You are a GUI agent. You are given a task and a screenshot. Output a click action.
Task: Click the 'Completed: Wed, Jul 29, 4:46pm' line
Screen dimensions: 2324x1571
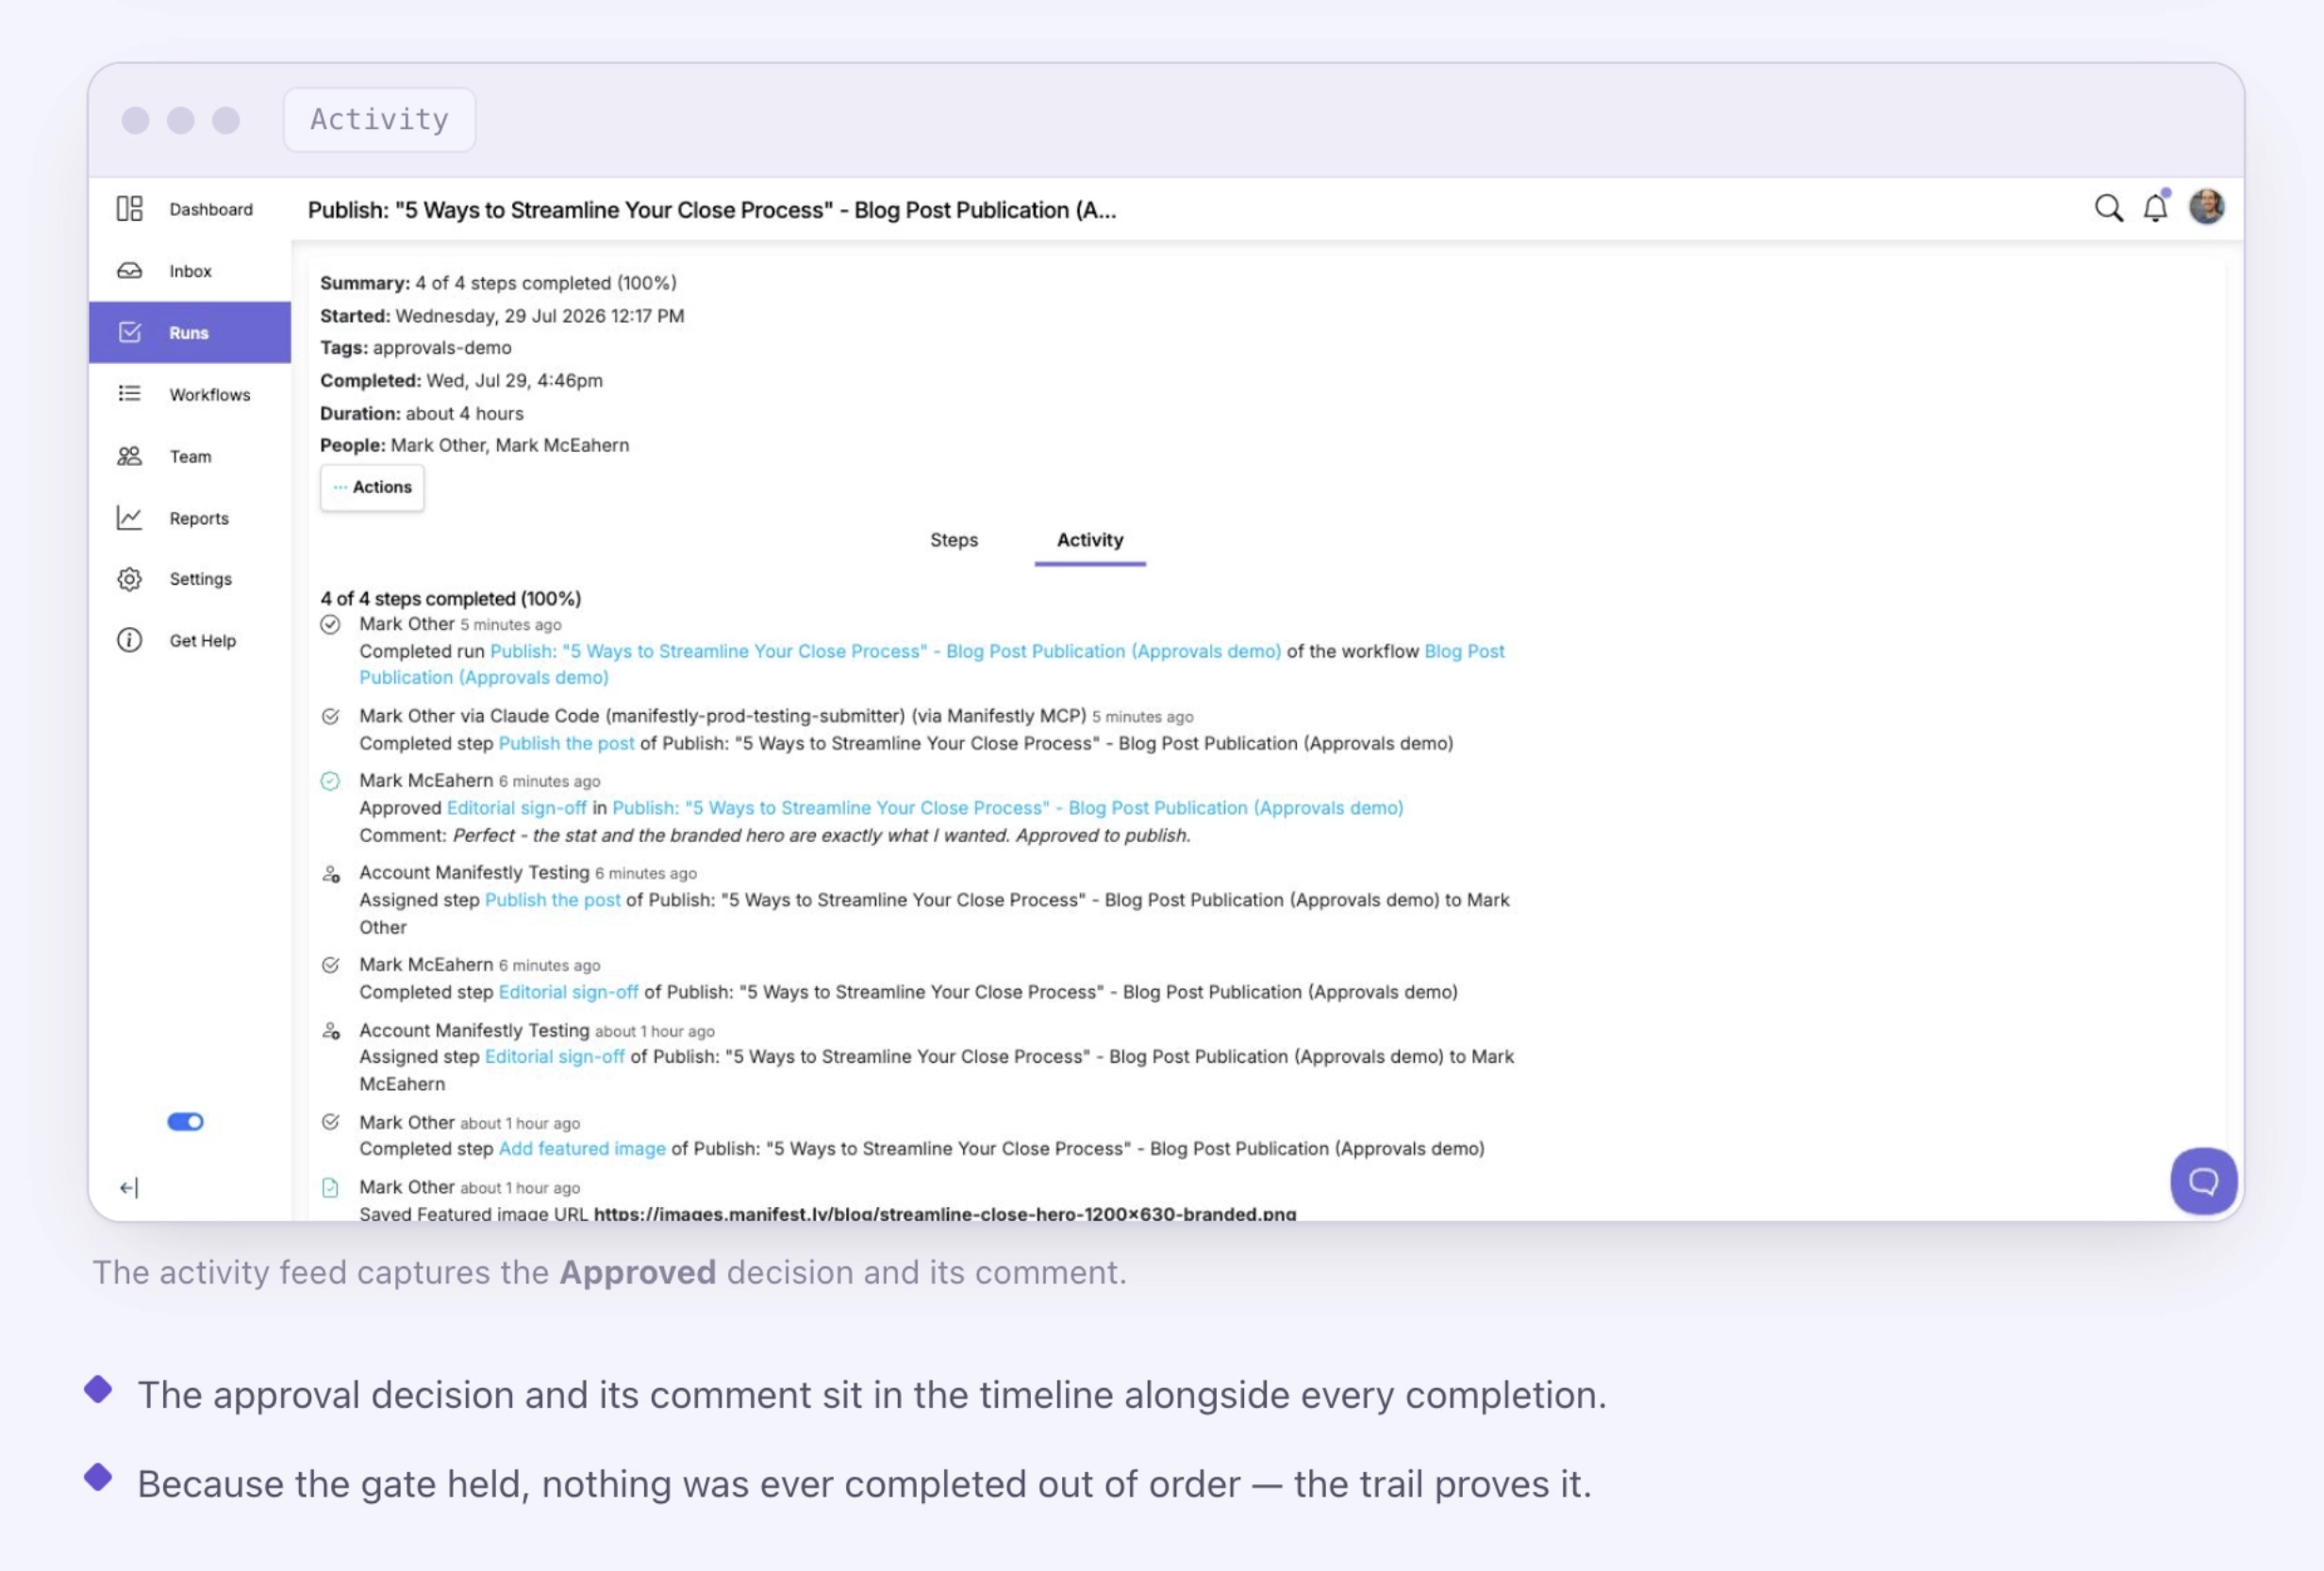pos(461,381)
